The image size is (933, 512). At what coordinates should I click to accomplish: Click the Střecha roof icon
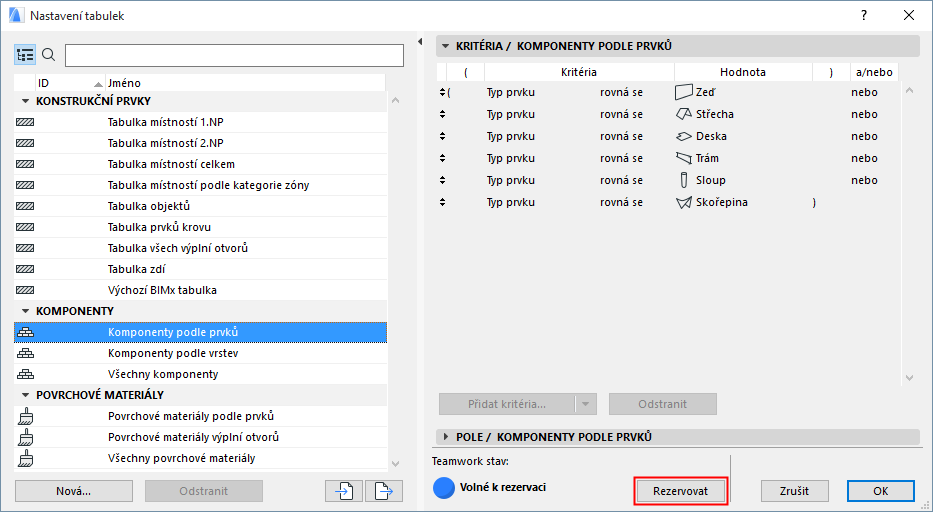pos(684,114)
